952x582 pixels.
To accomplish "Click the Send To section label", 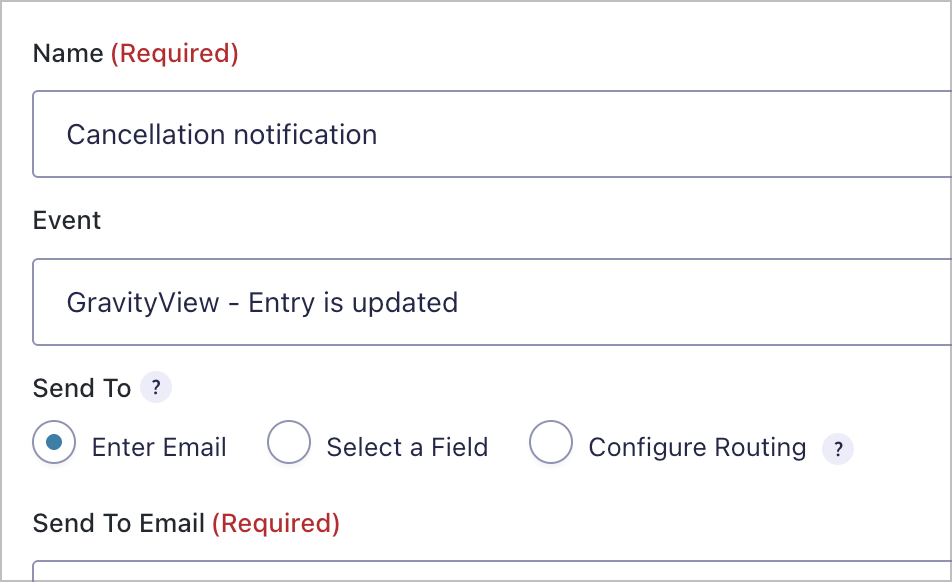I will coord(82,388).
